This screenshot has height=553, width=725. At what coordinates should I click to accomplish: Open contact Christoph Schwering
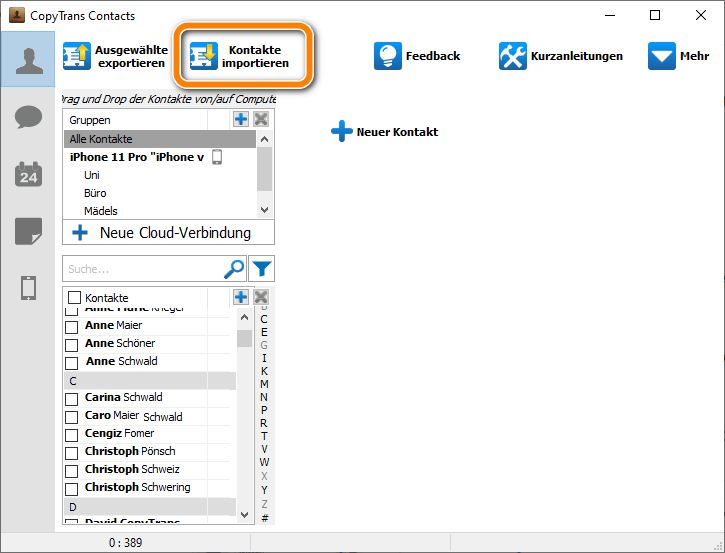click(137, 488)
